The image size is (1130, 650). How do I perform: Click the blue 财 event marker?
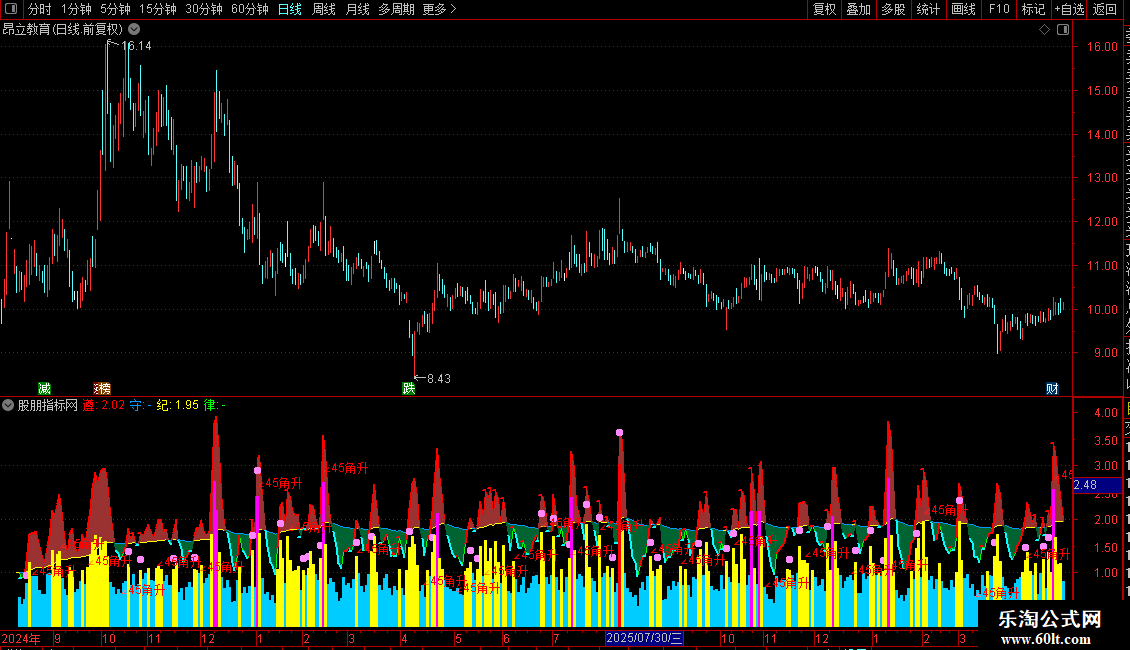coord(1052,388)
